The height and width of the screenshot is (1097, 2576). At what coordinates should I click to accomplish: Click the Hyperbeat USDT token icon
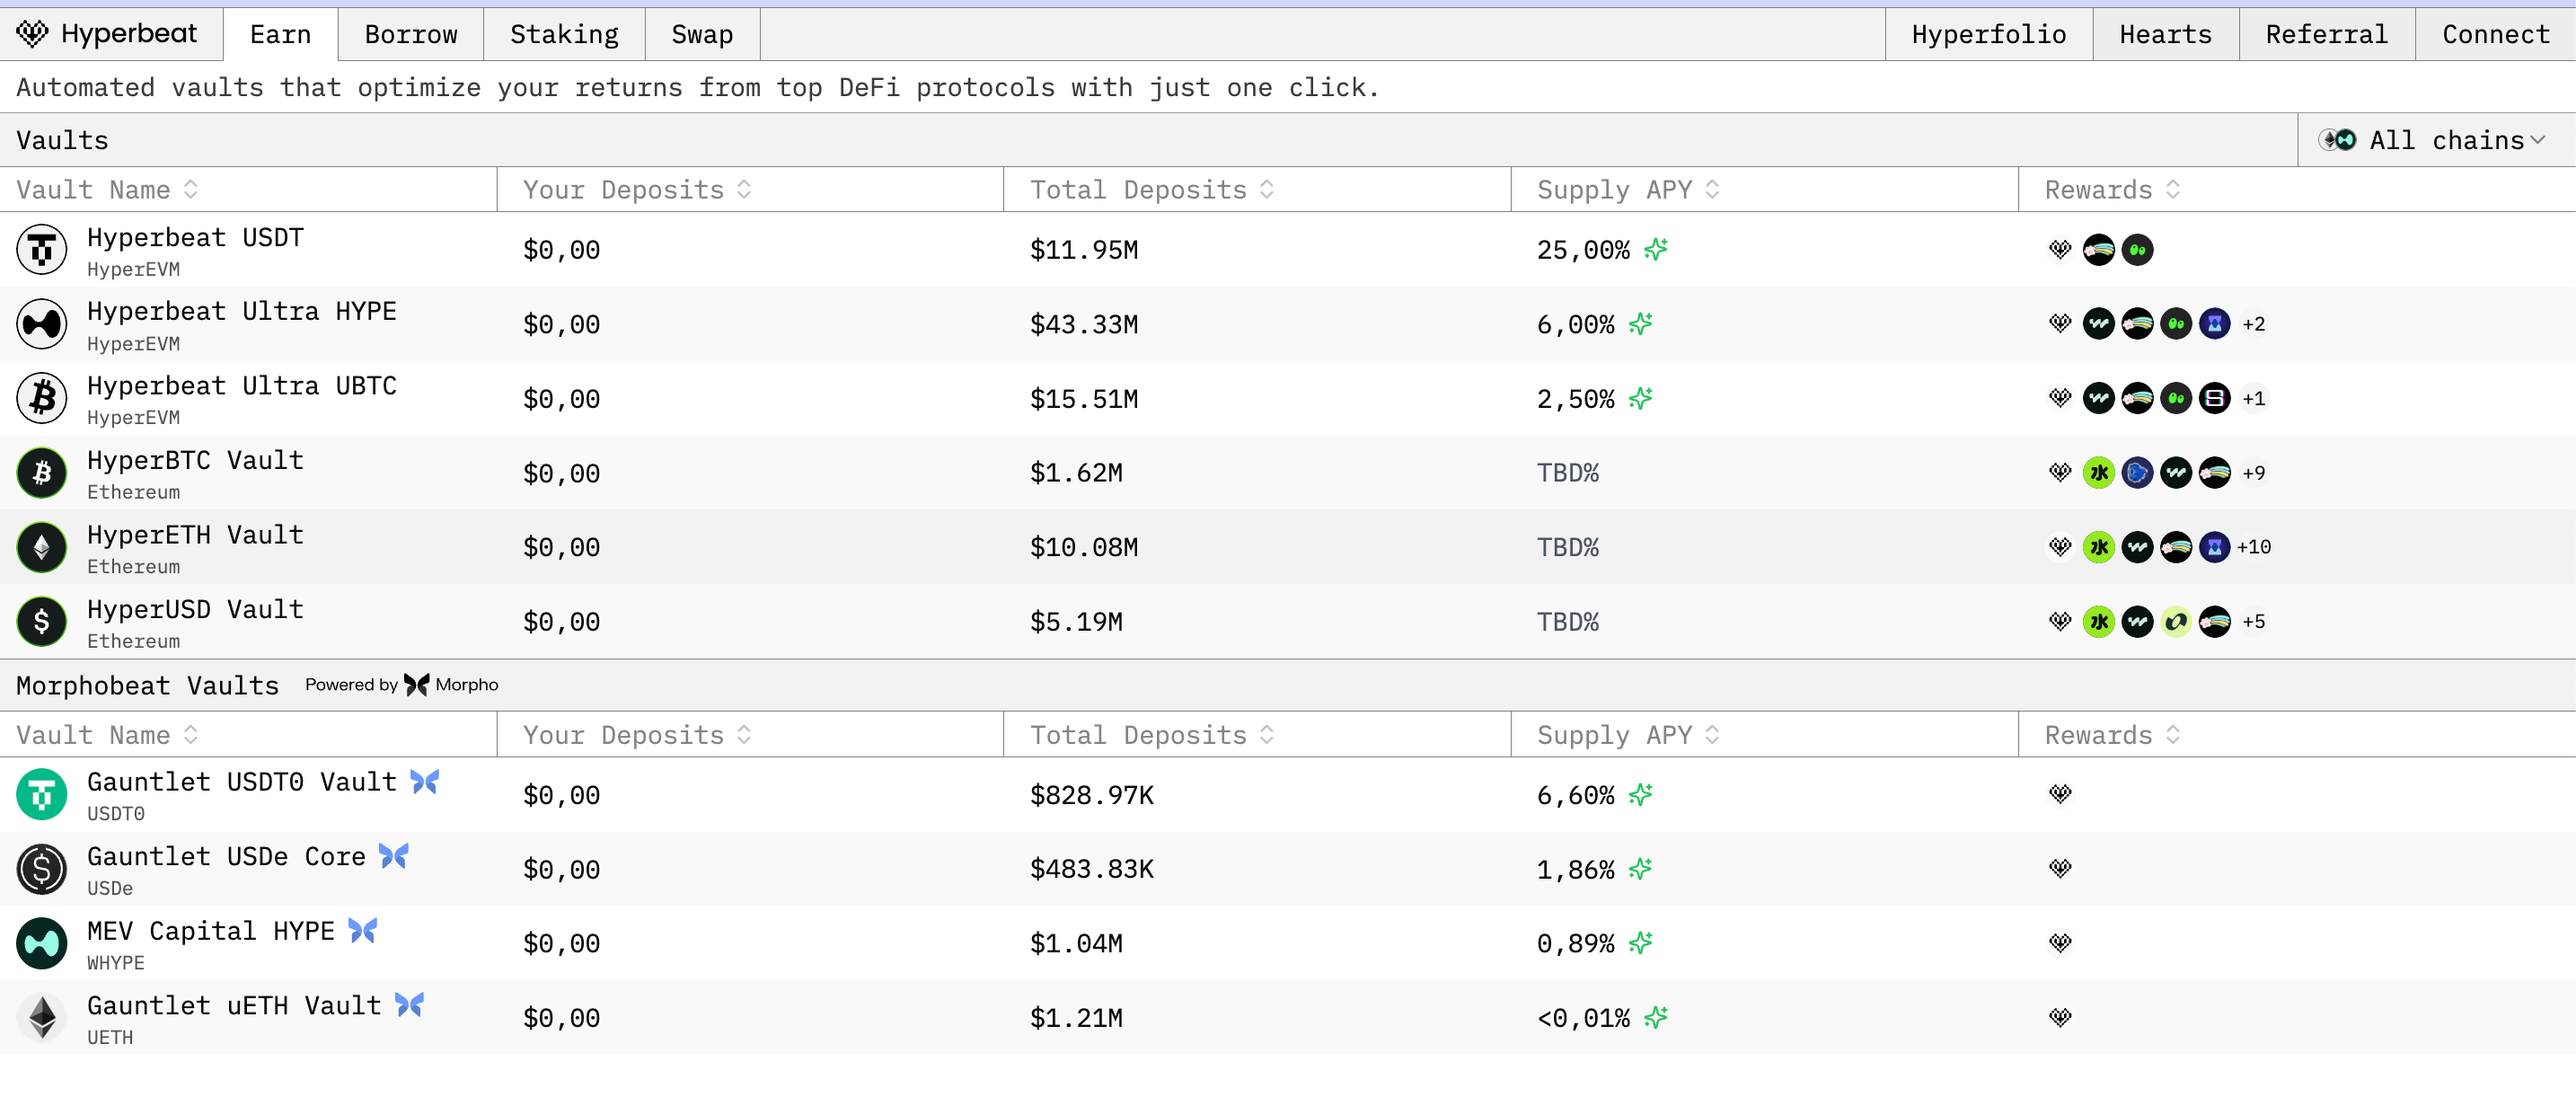[42, 250]
